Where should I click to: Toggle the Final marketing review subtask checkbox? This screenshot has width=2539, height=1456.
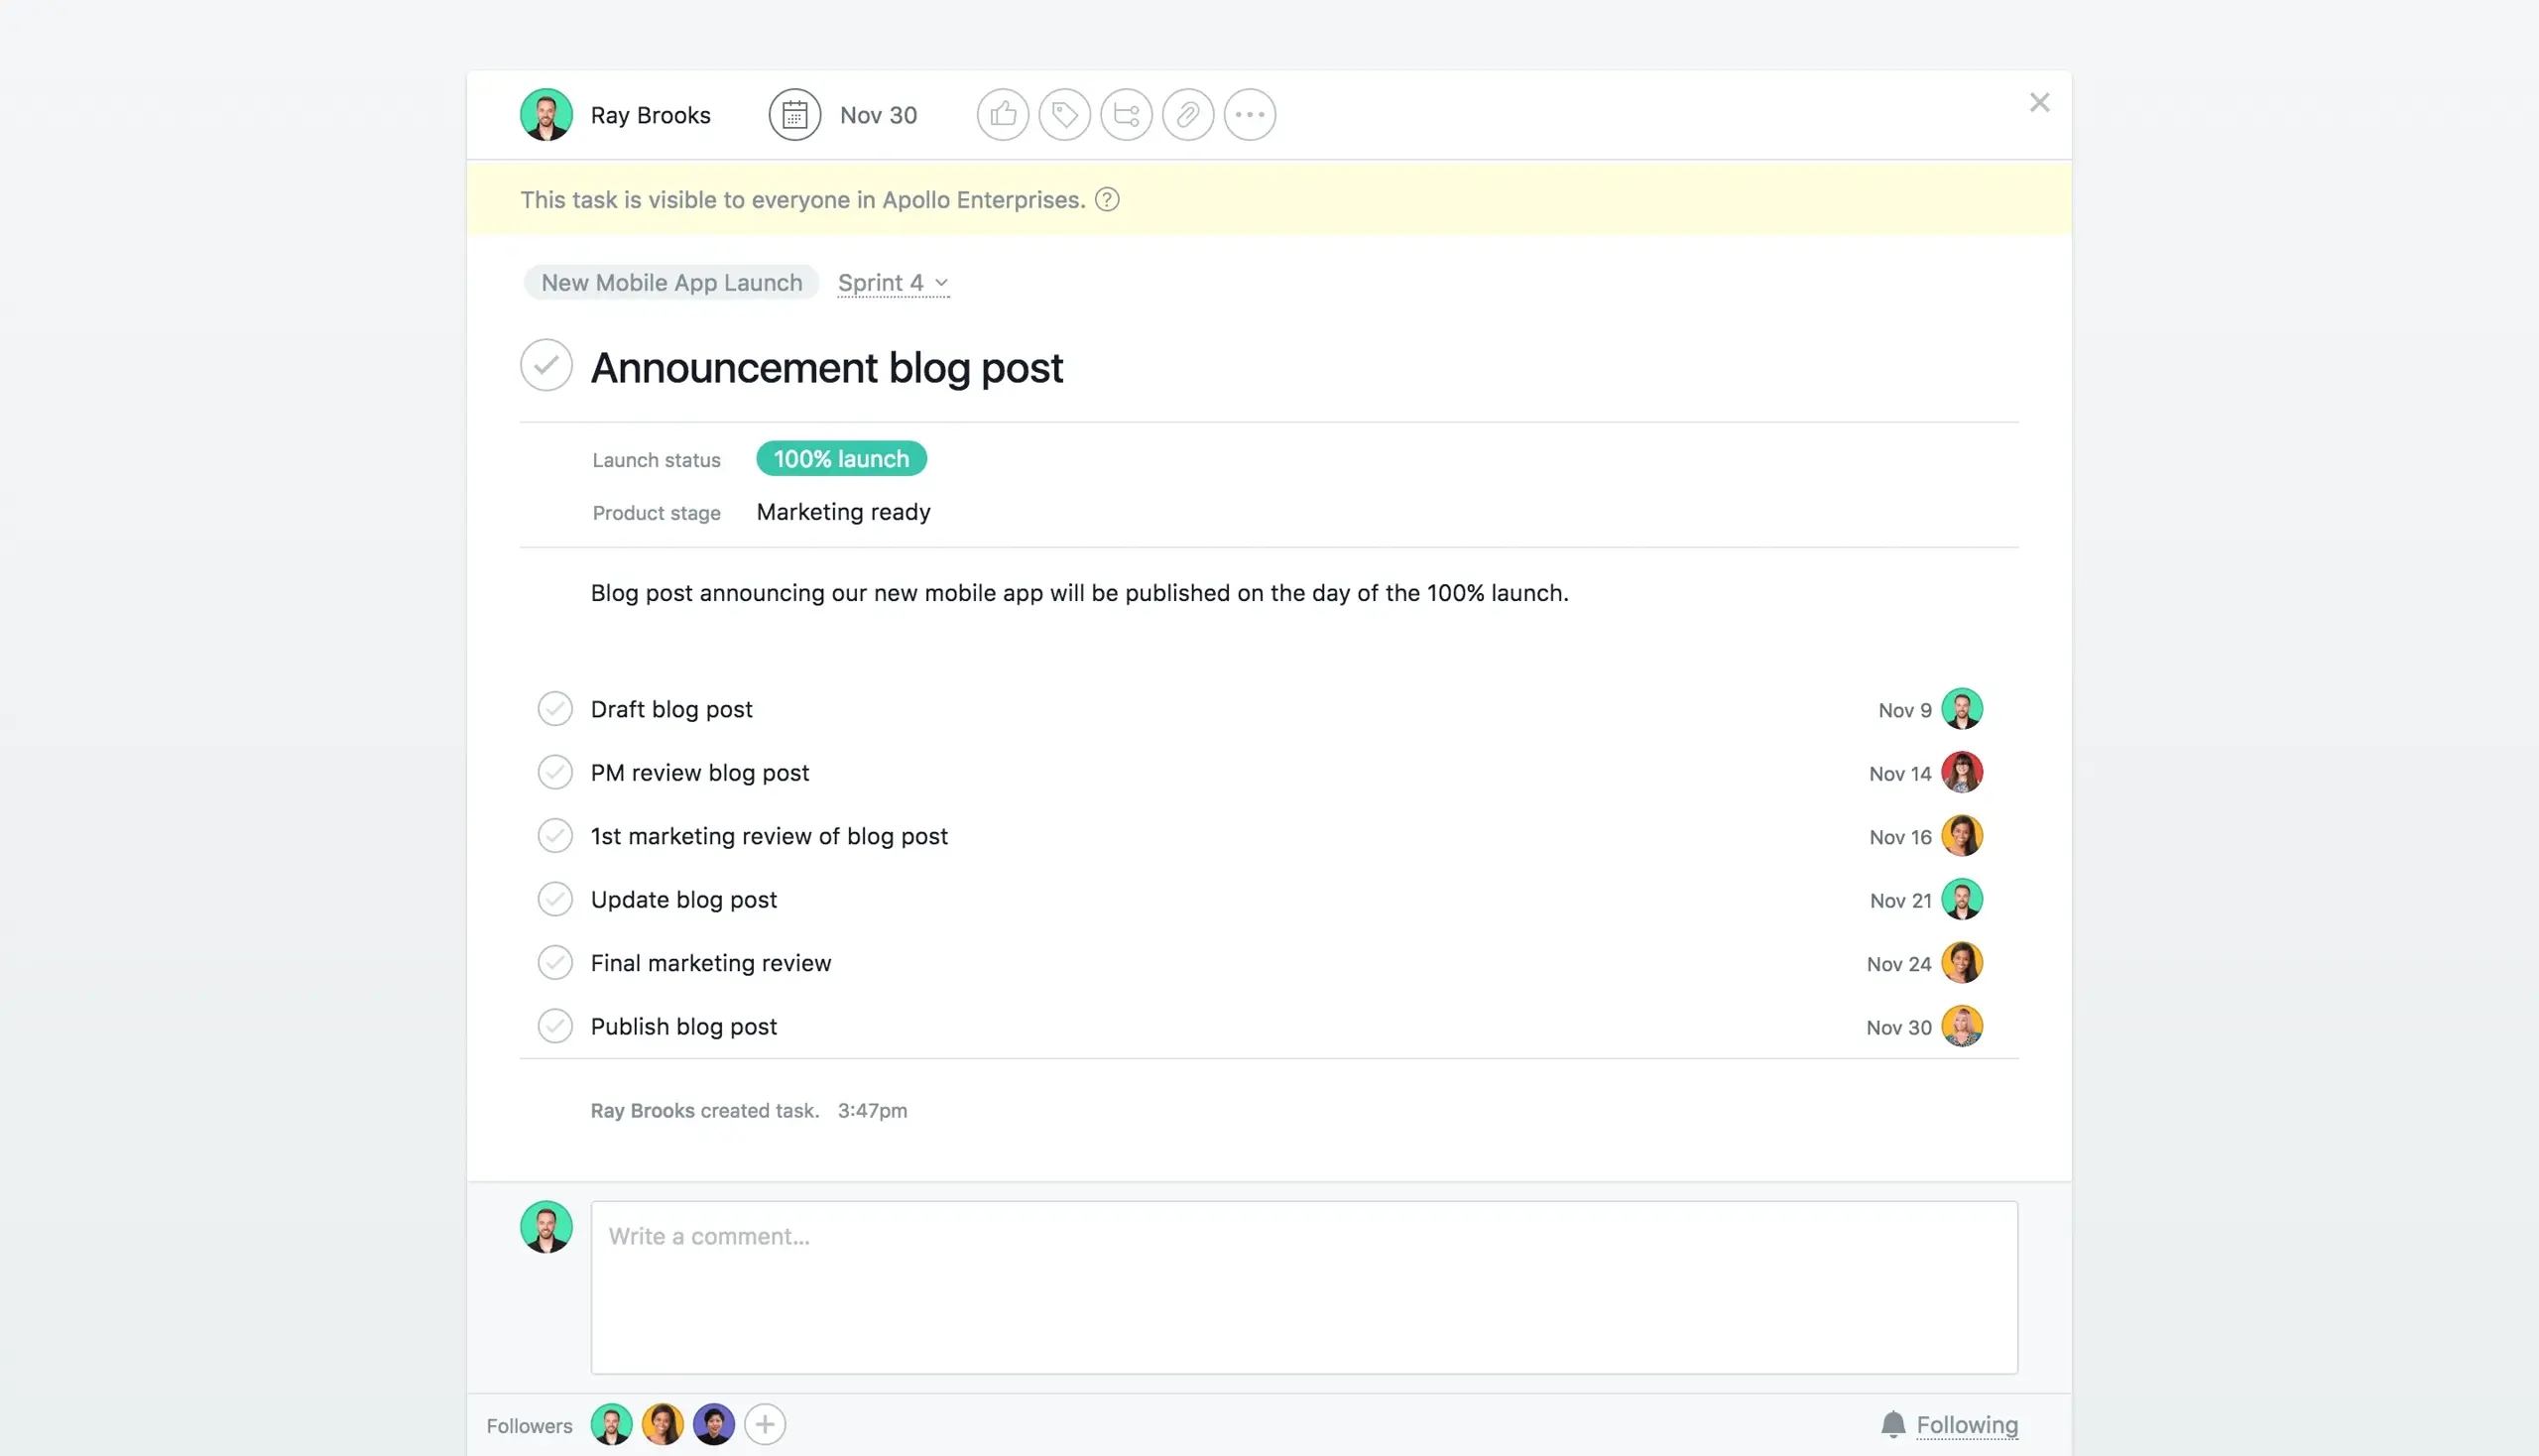pos(556,962)
